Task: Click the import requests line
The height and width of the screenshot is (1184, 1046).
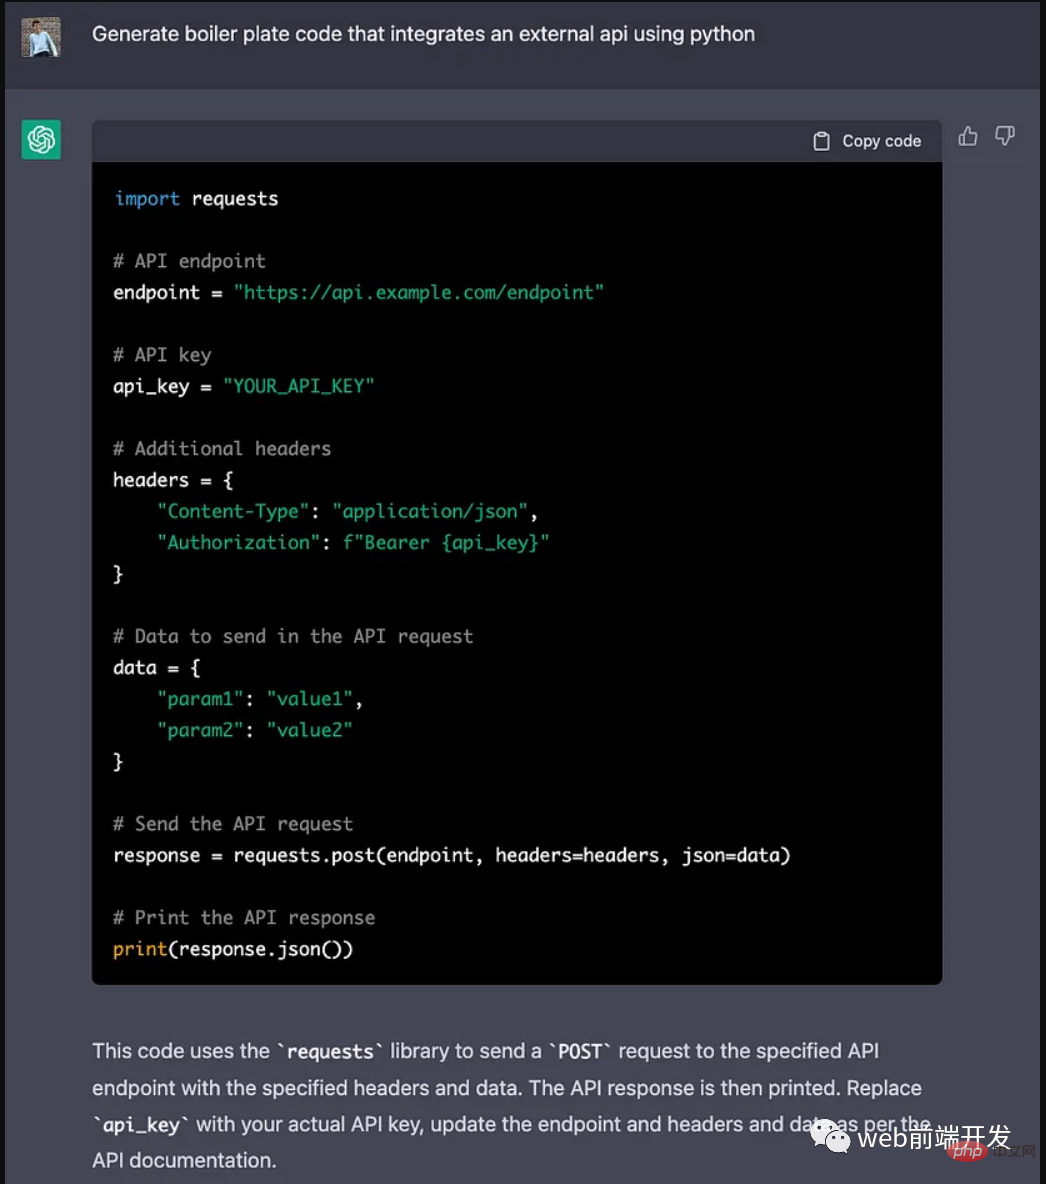Action: (196, 199)
